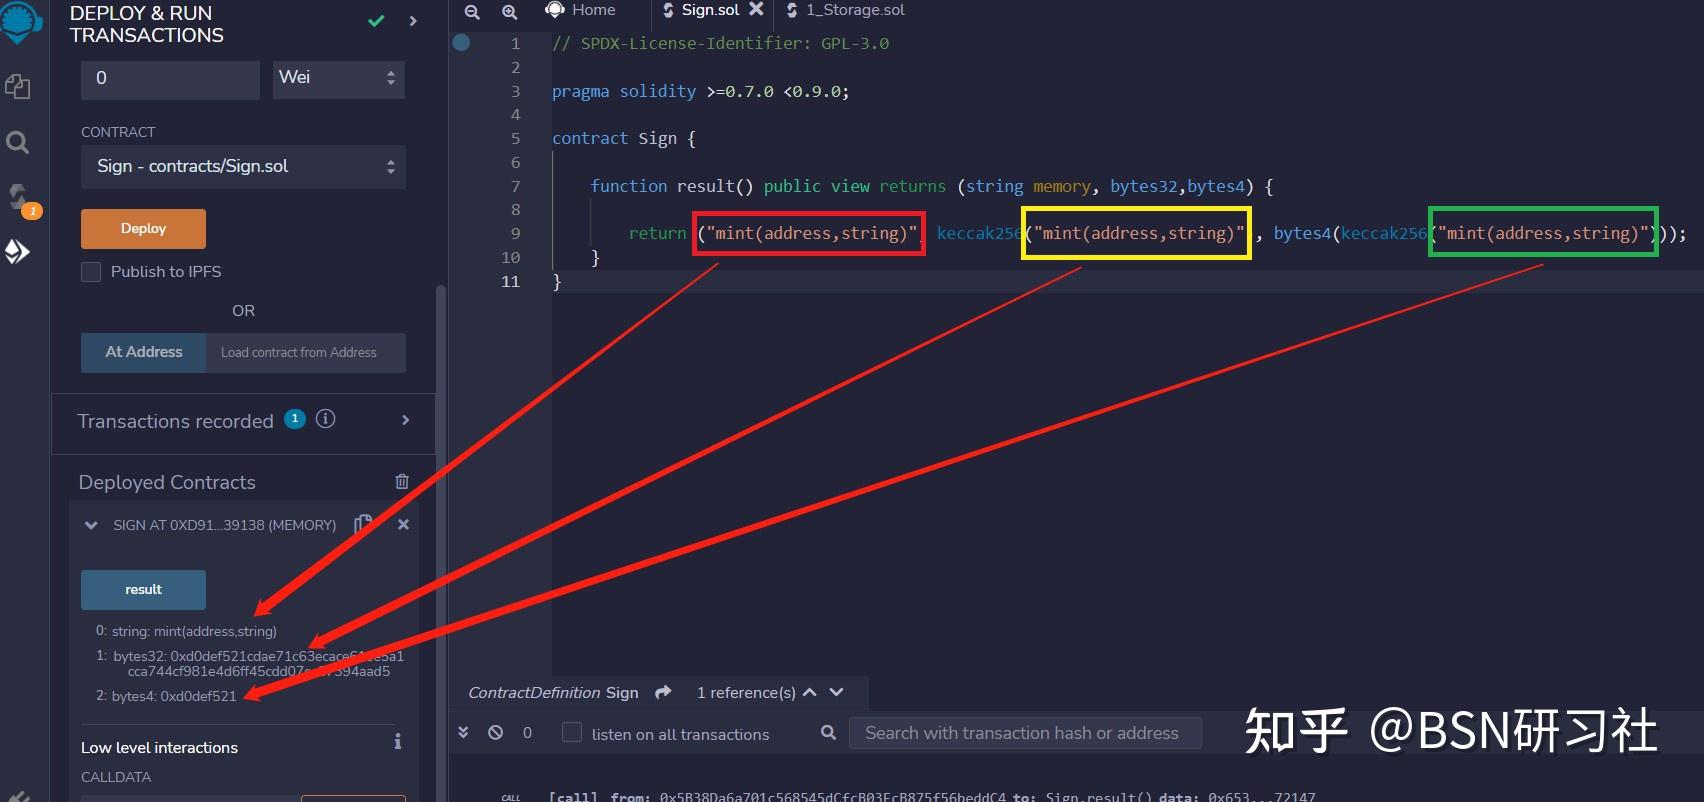Click line number 9 in the gutter
The height and width of the screenshot is (802, 1704).
515,233
